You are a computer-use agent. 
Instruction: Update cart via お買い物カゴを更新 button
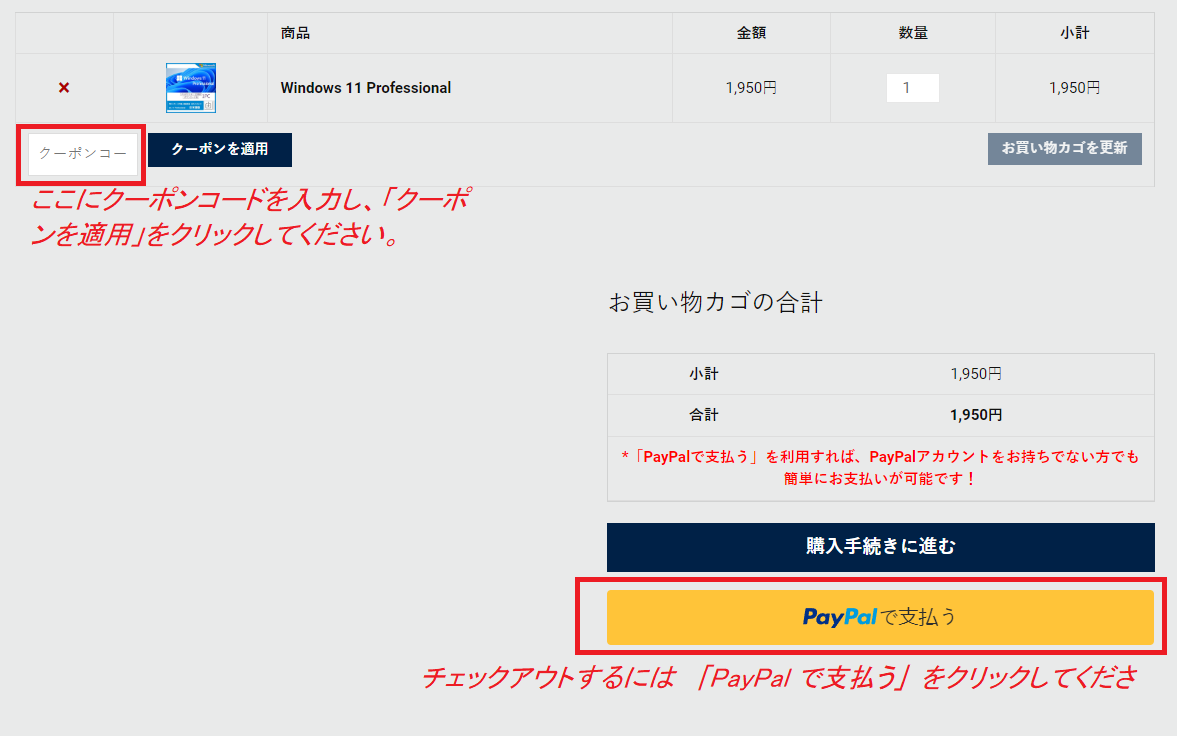1064,148
